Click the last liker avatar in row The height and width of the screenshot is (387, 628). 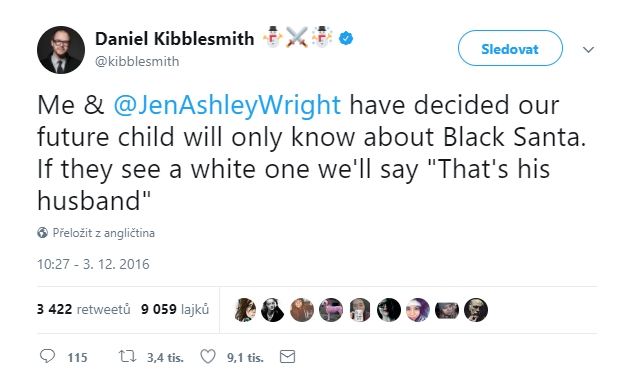(x=476, y=310)
